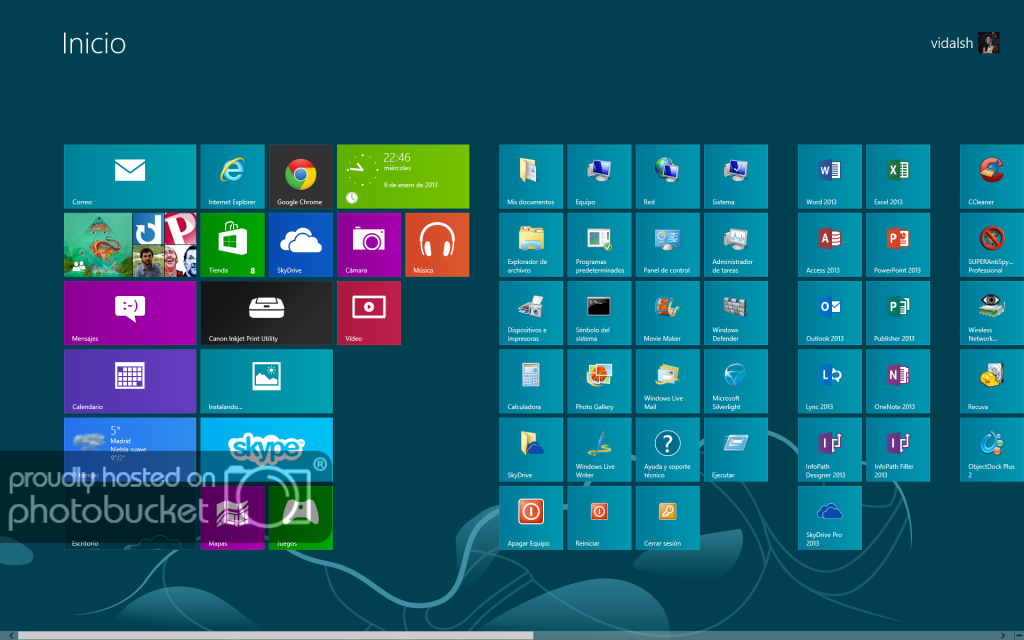
Task: Click the Reiniciar tile
Action: [599, 517]
